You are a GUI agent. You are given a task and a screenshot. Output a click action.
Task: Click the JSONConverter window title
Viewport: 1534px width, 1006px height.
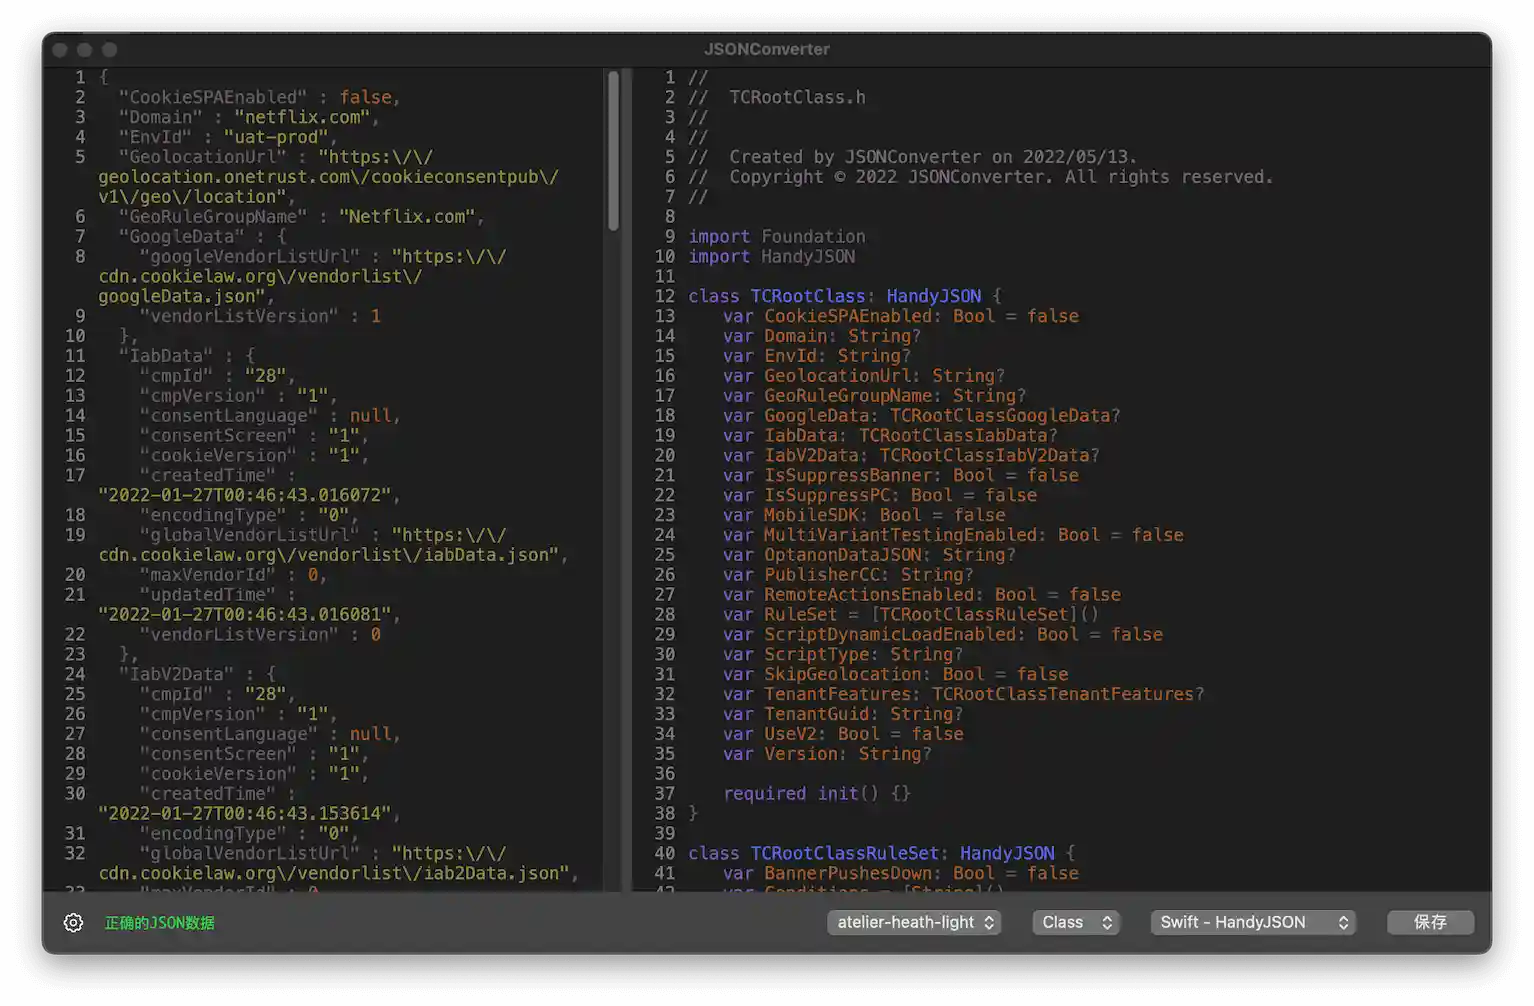(x=766, y=49)
